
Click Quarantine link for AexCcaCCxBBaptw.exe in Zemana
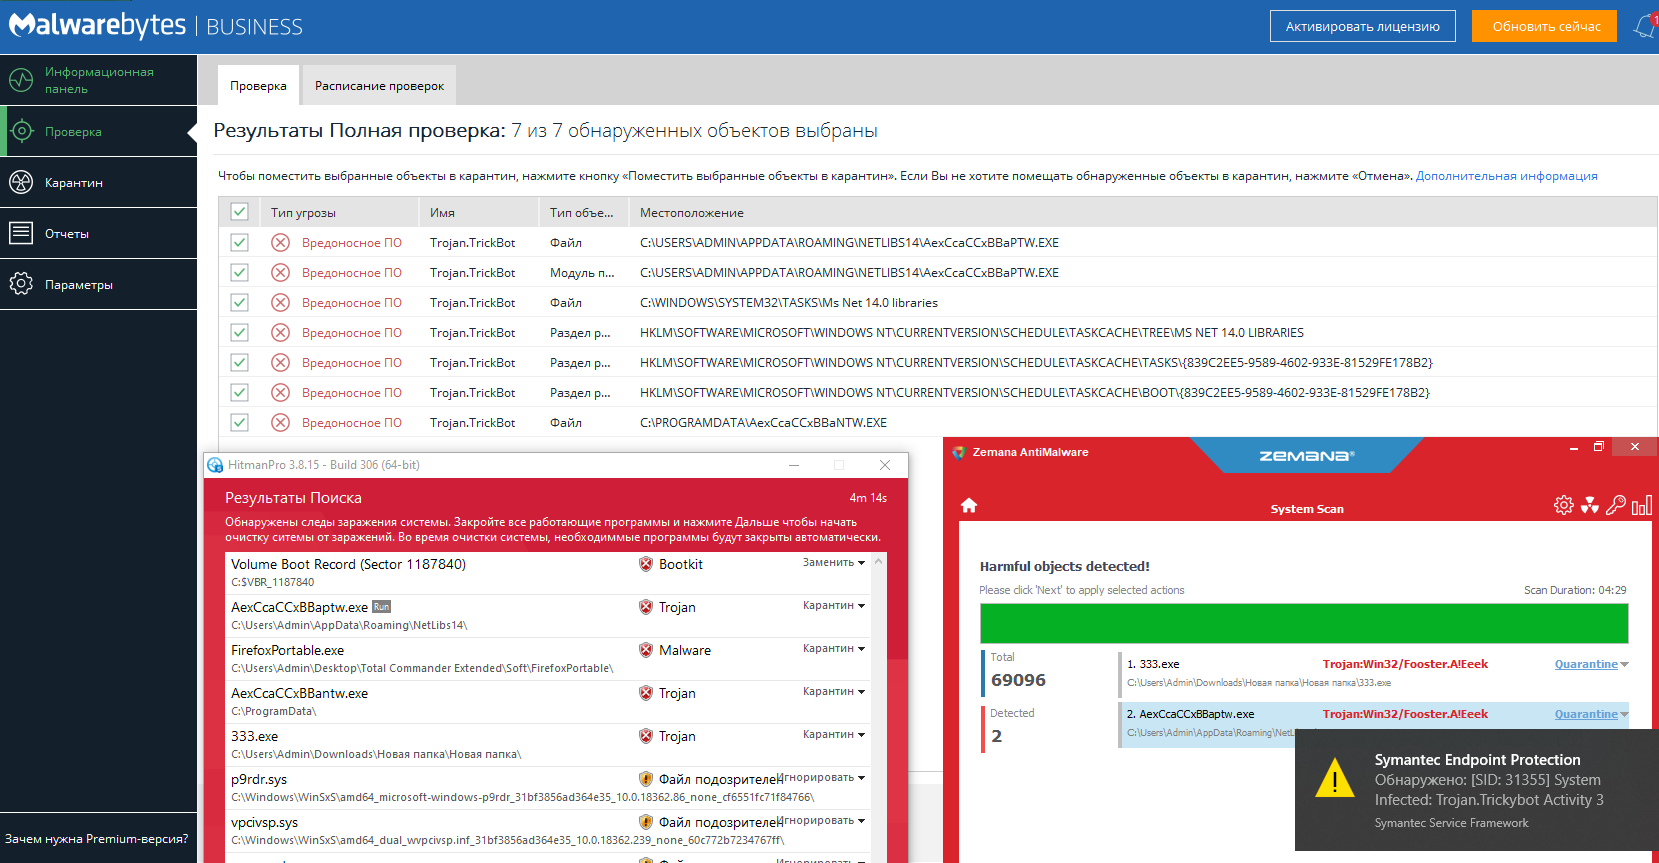point(1586,714)
